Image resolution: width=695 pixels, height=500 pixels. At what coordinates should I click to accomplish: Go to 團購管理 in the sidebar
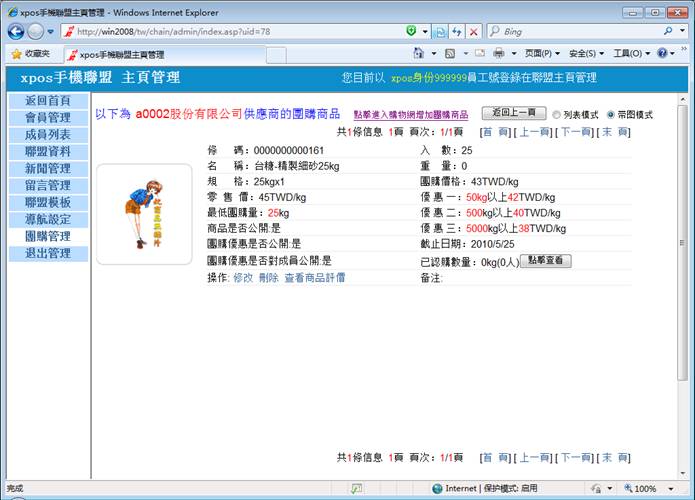click(47, 237)
